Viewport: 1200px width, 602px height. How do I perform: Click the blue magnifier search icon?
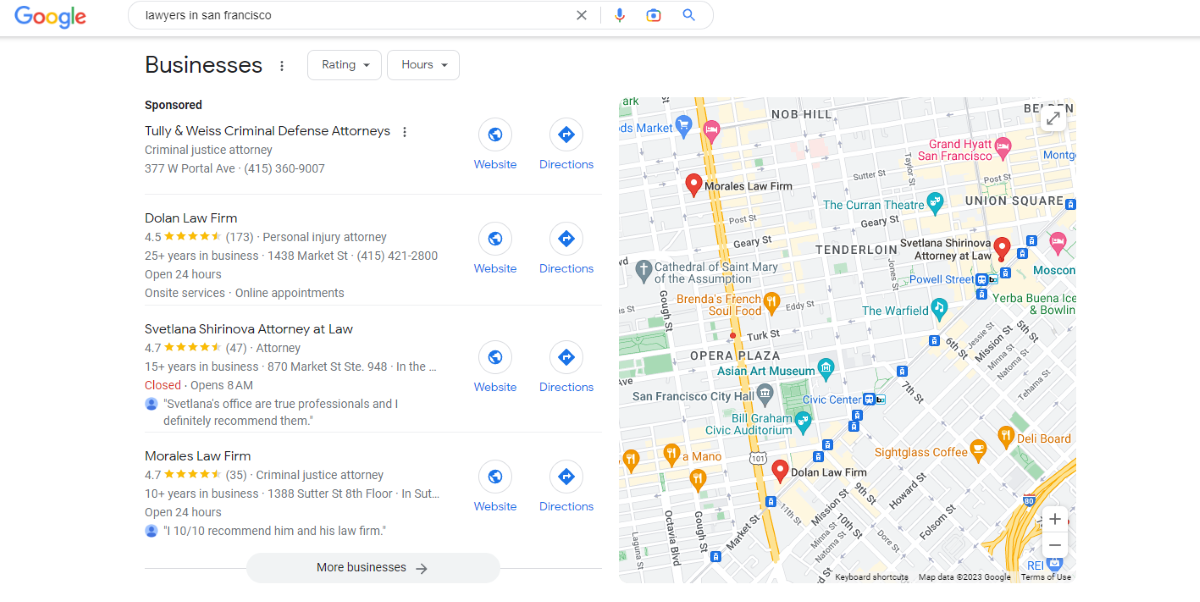click(688, 15)
